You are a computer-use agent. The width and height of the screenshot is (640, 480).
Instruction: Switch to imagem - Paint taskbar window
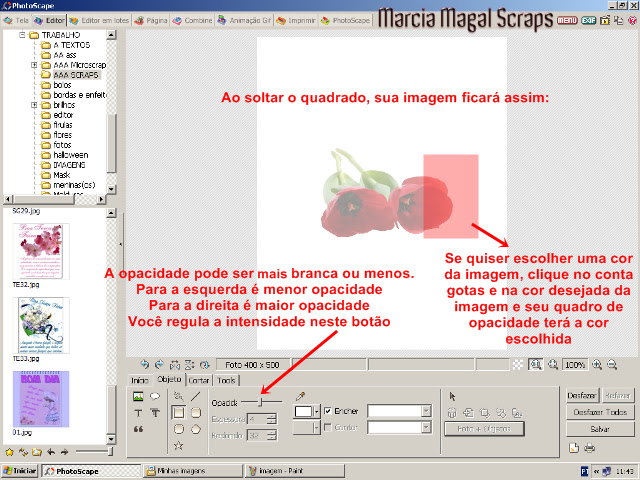pyautogui.click(x=295, y=471)
